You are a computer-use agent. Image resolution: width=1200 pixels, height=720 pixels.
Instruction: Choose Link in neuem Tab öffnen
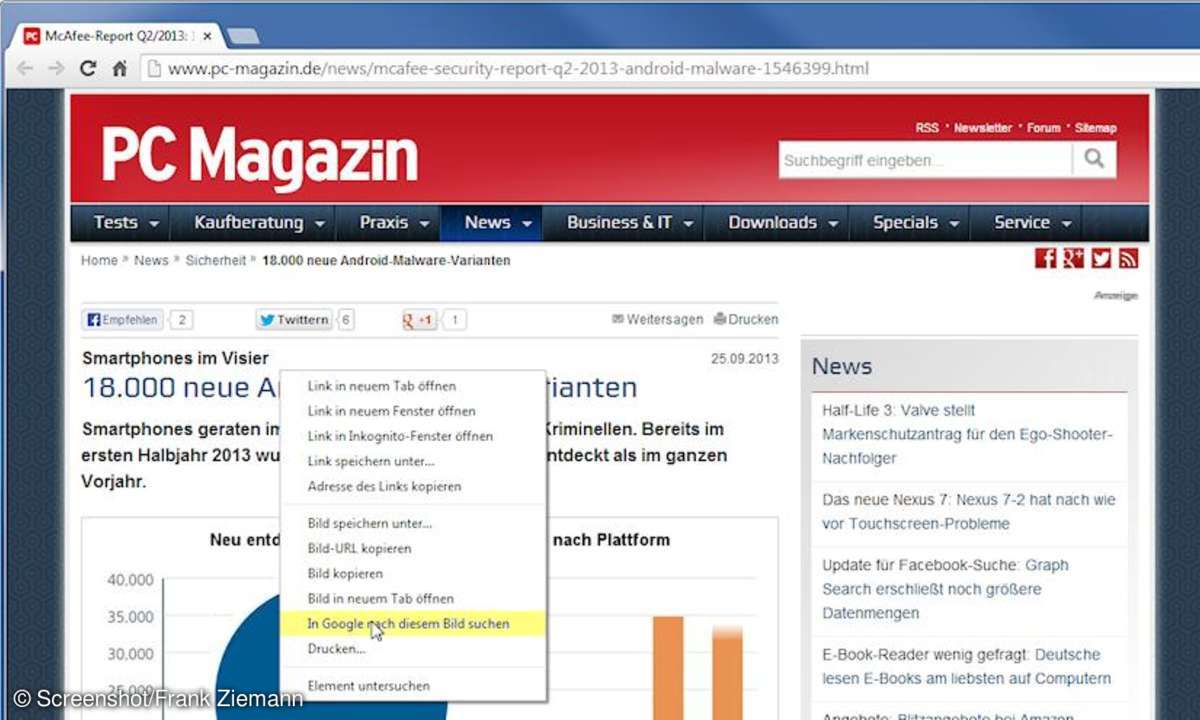tap(413, 386)
